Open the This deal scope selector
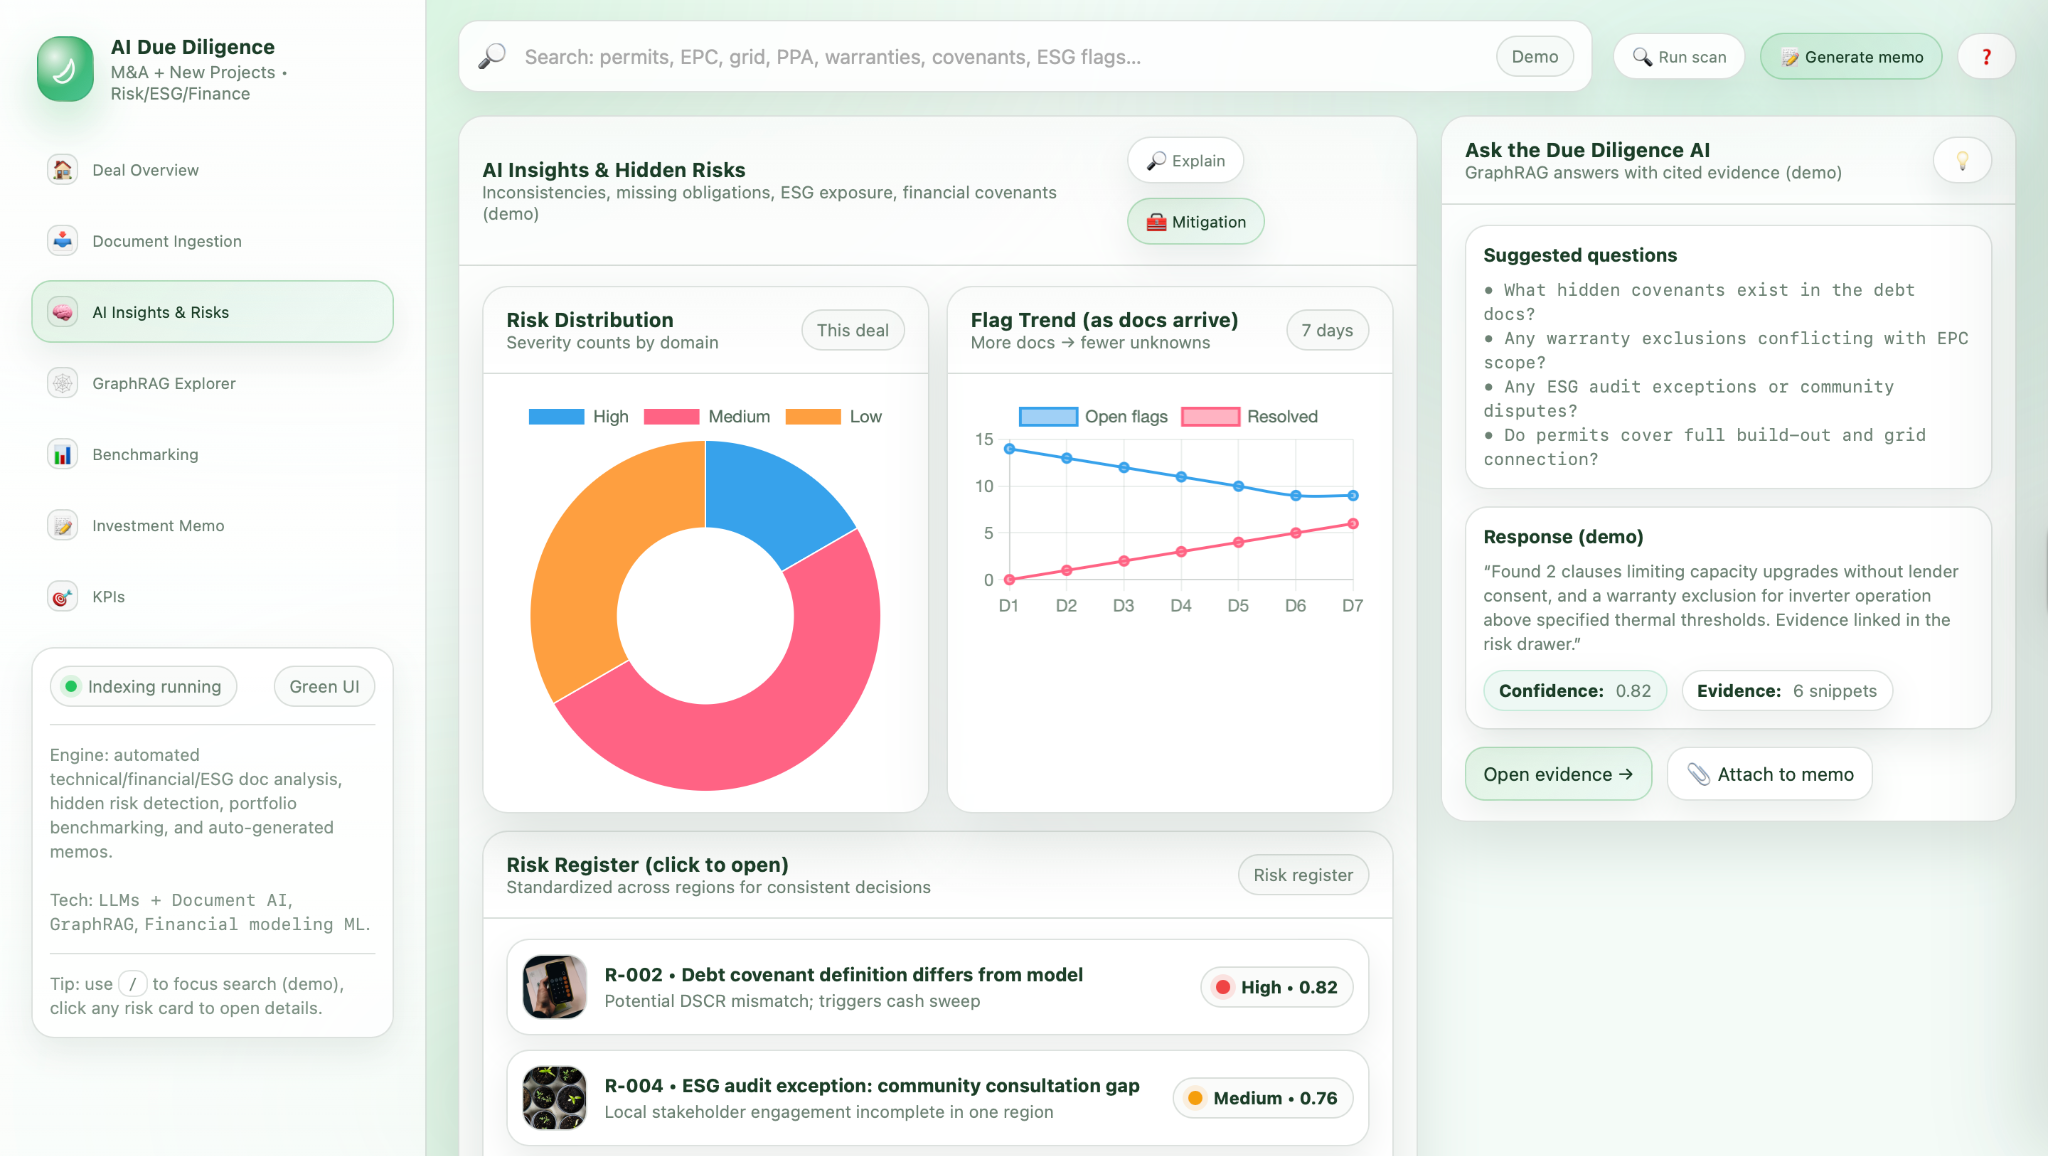This screenshot has width=2048, height=1156. (x=852, y=331)
